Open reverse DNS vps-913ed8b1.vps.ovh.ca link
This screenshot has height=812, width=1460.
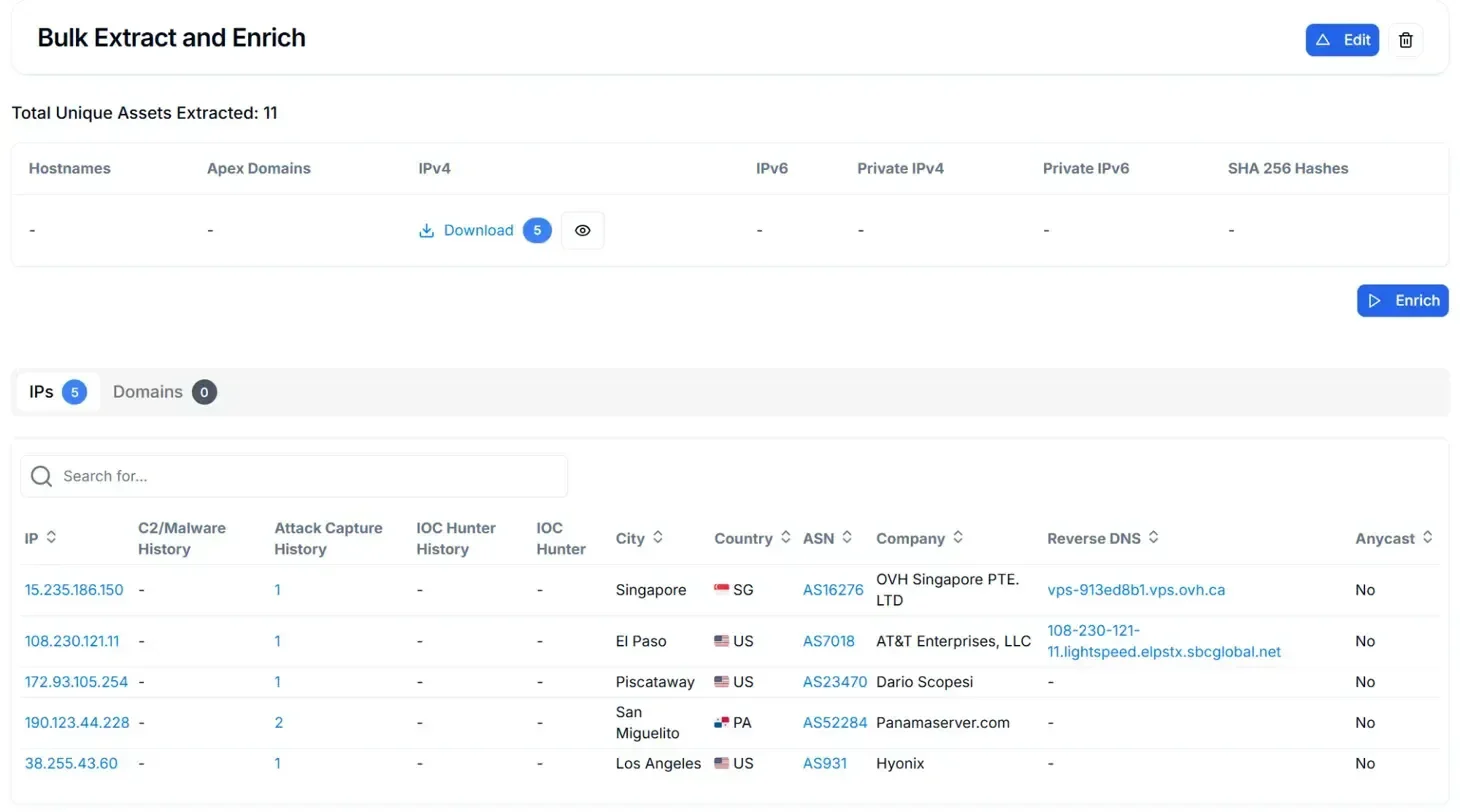(x=1136, y=590)
